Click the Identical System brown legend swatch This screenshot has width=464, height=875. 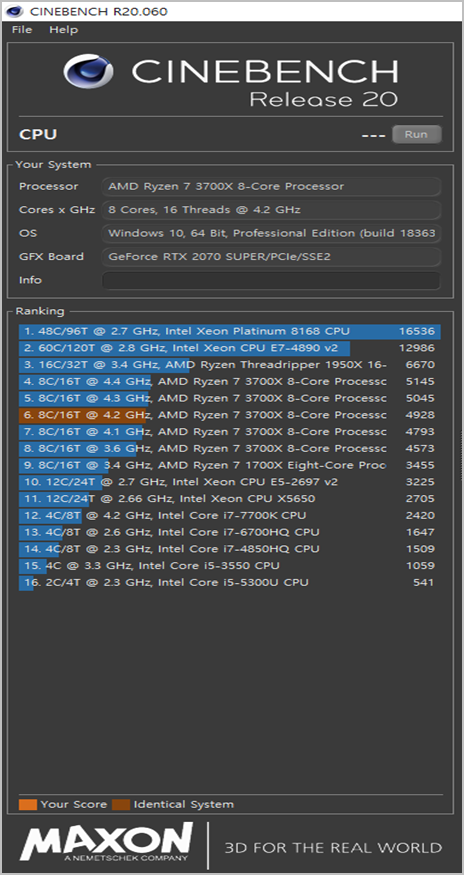121,804
